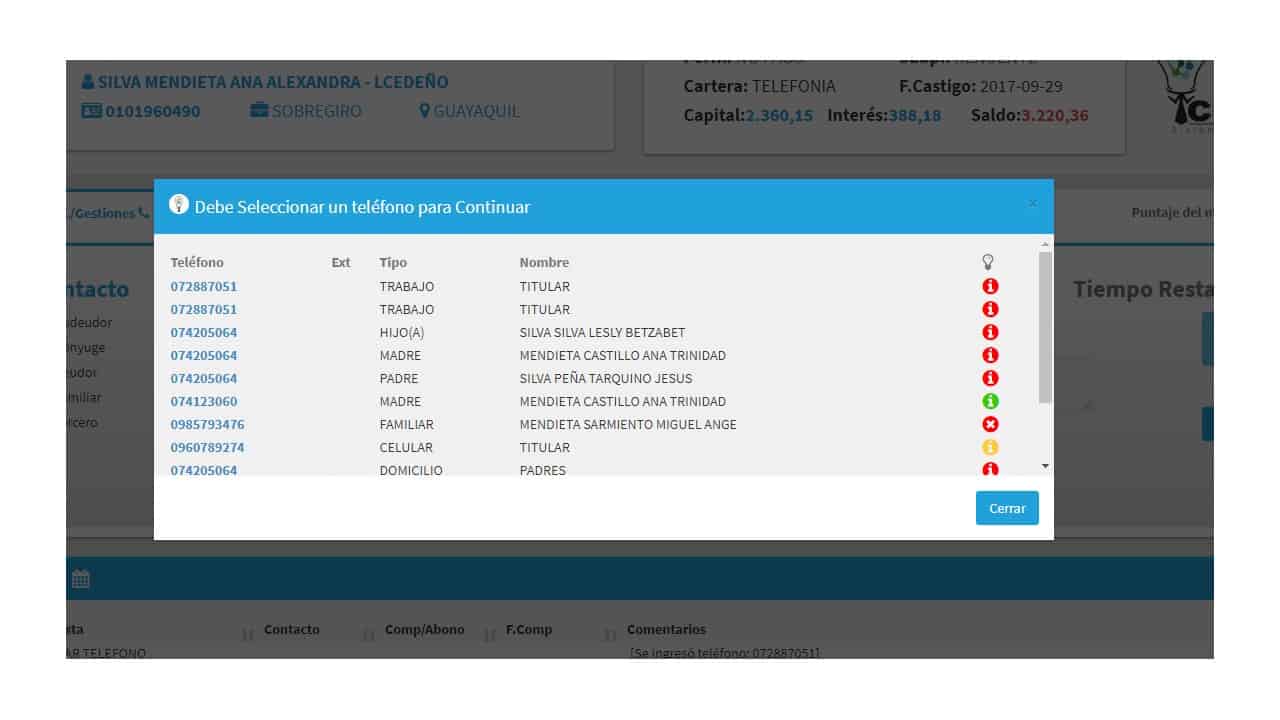Screen dimensions: 1280x720
Task: Click the Tipo column header
Action: point(393,262)
